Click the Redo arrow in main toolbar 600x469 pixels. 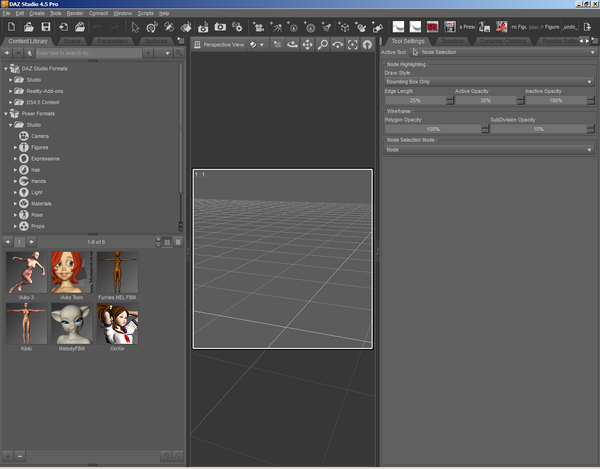pyautogui.click(x=114, y=27)
